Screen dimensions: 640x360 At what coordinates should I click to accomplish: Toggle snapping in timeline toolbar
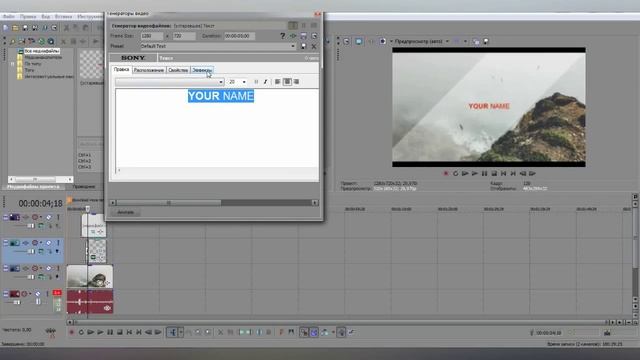pyautogui.click(x=304, y=332)
